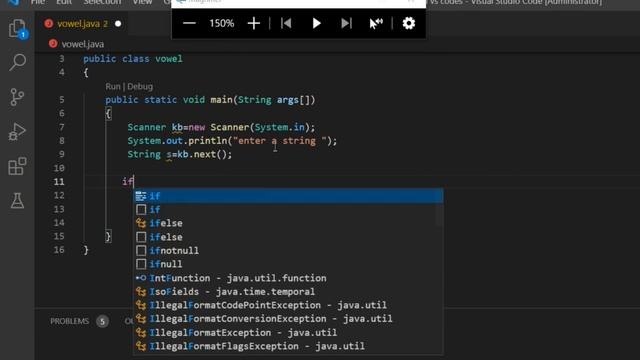Image resolution: width=640 pixels, height=360 pixels.
Task: Click the 'public class vowel' line
Action: (x=133, y=59)
